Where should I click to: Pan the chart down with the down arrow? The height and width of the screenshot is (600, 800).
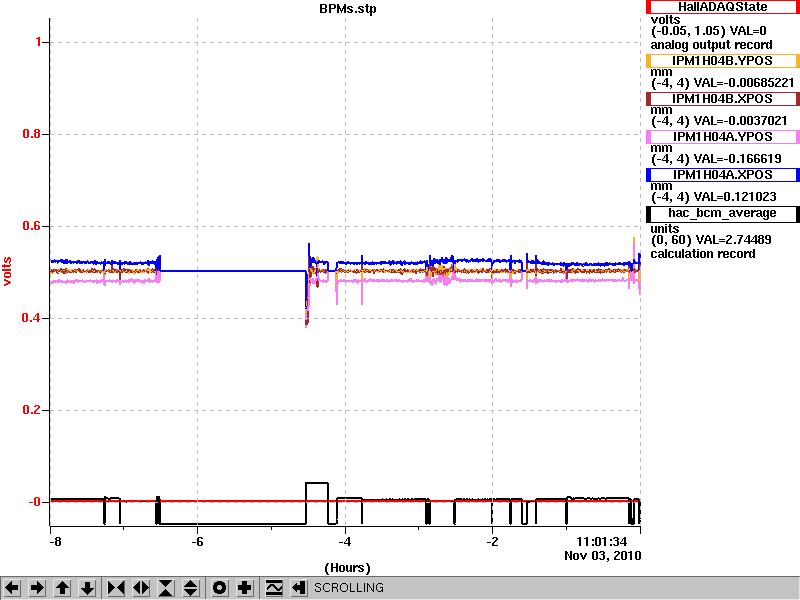click(x=87, y=588)
